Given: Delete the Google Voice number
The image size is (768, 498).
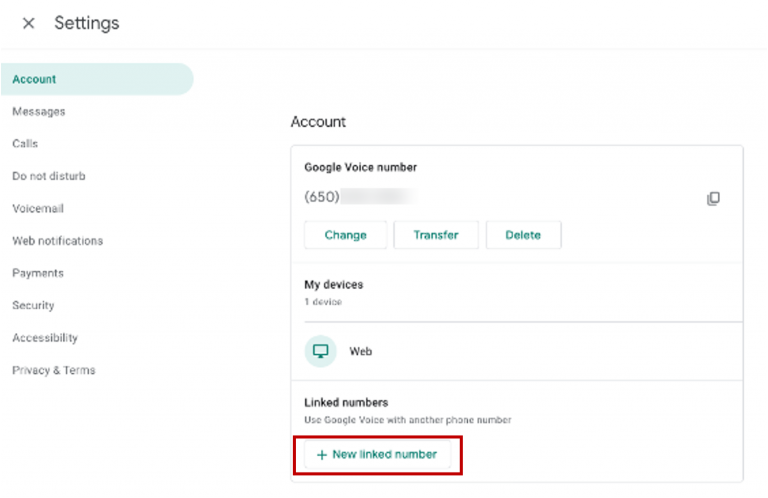Looking at the screenshot, I should click(523, 235).
